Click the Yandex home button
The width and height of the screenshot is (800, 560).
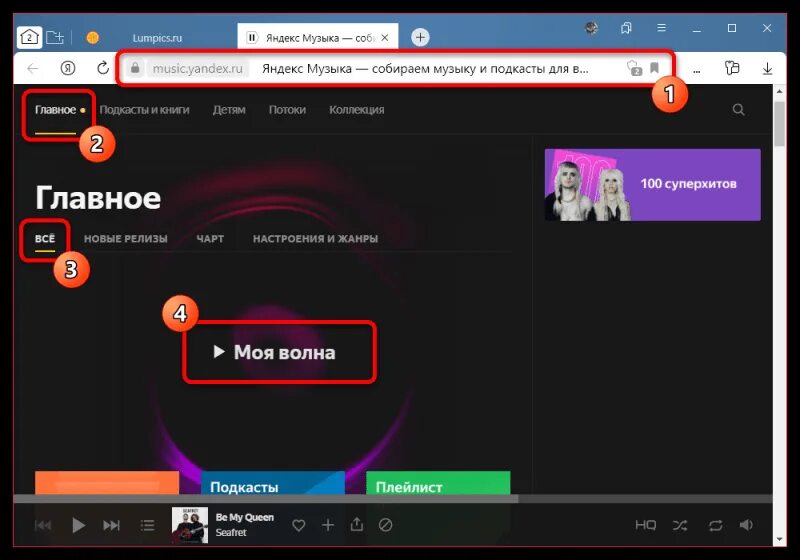tap(68, 68)
